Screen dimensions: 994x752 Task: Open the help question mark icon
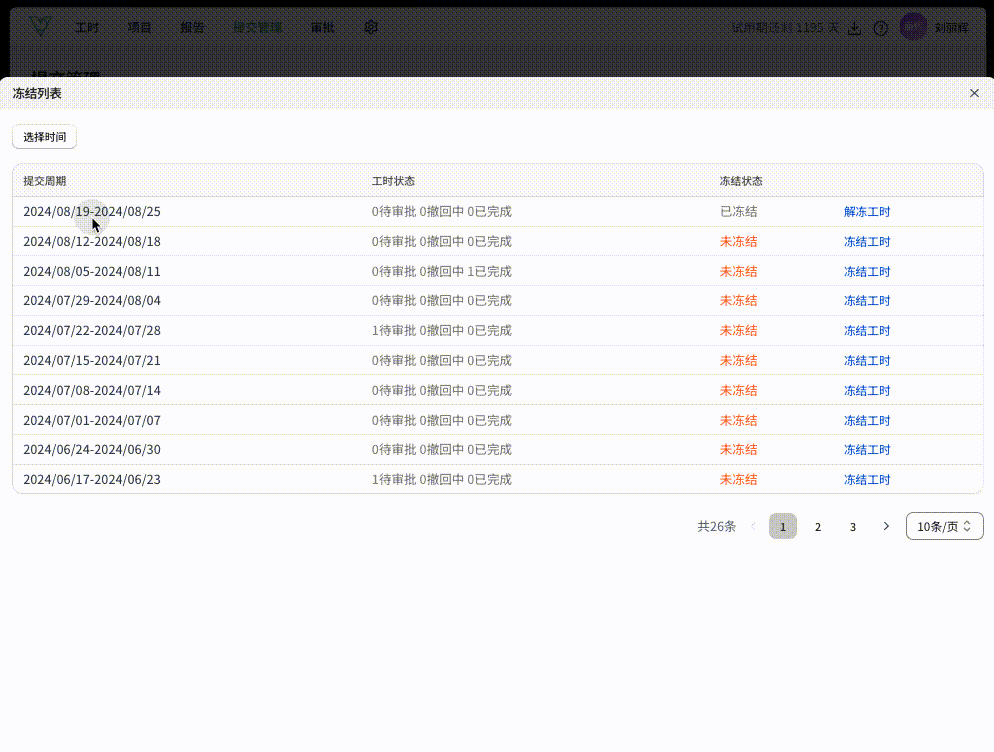pos(880,28)
